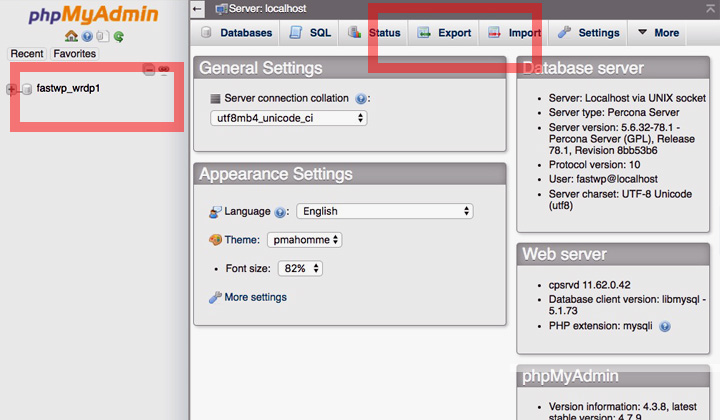Screen dimensions: 720x420
Task: Click the Web server panel header
Action: 613,254
